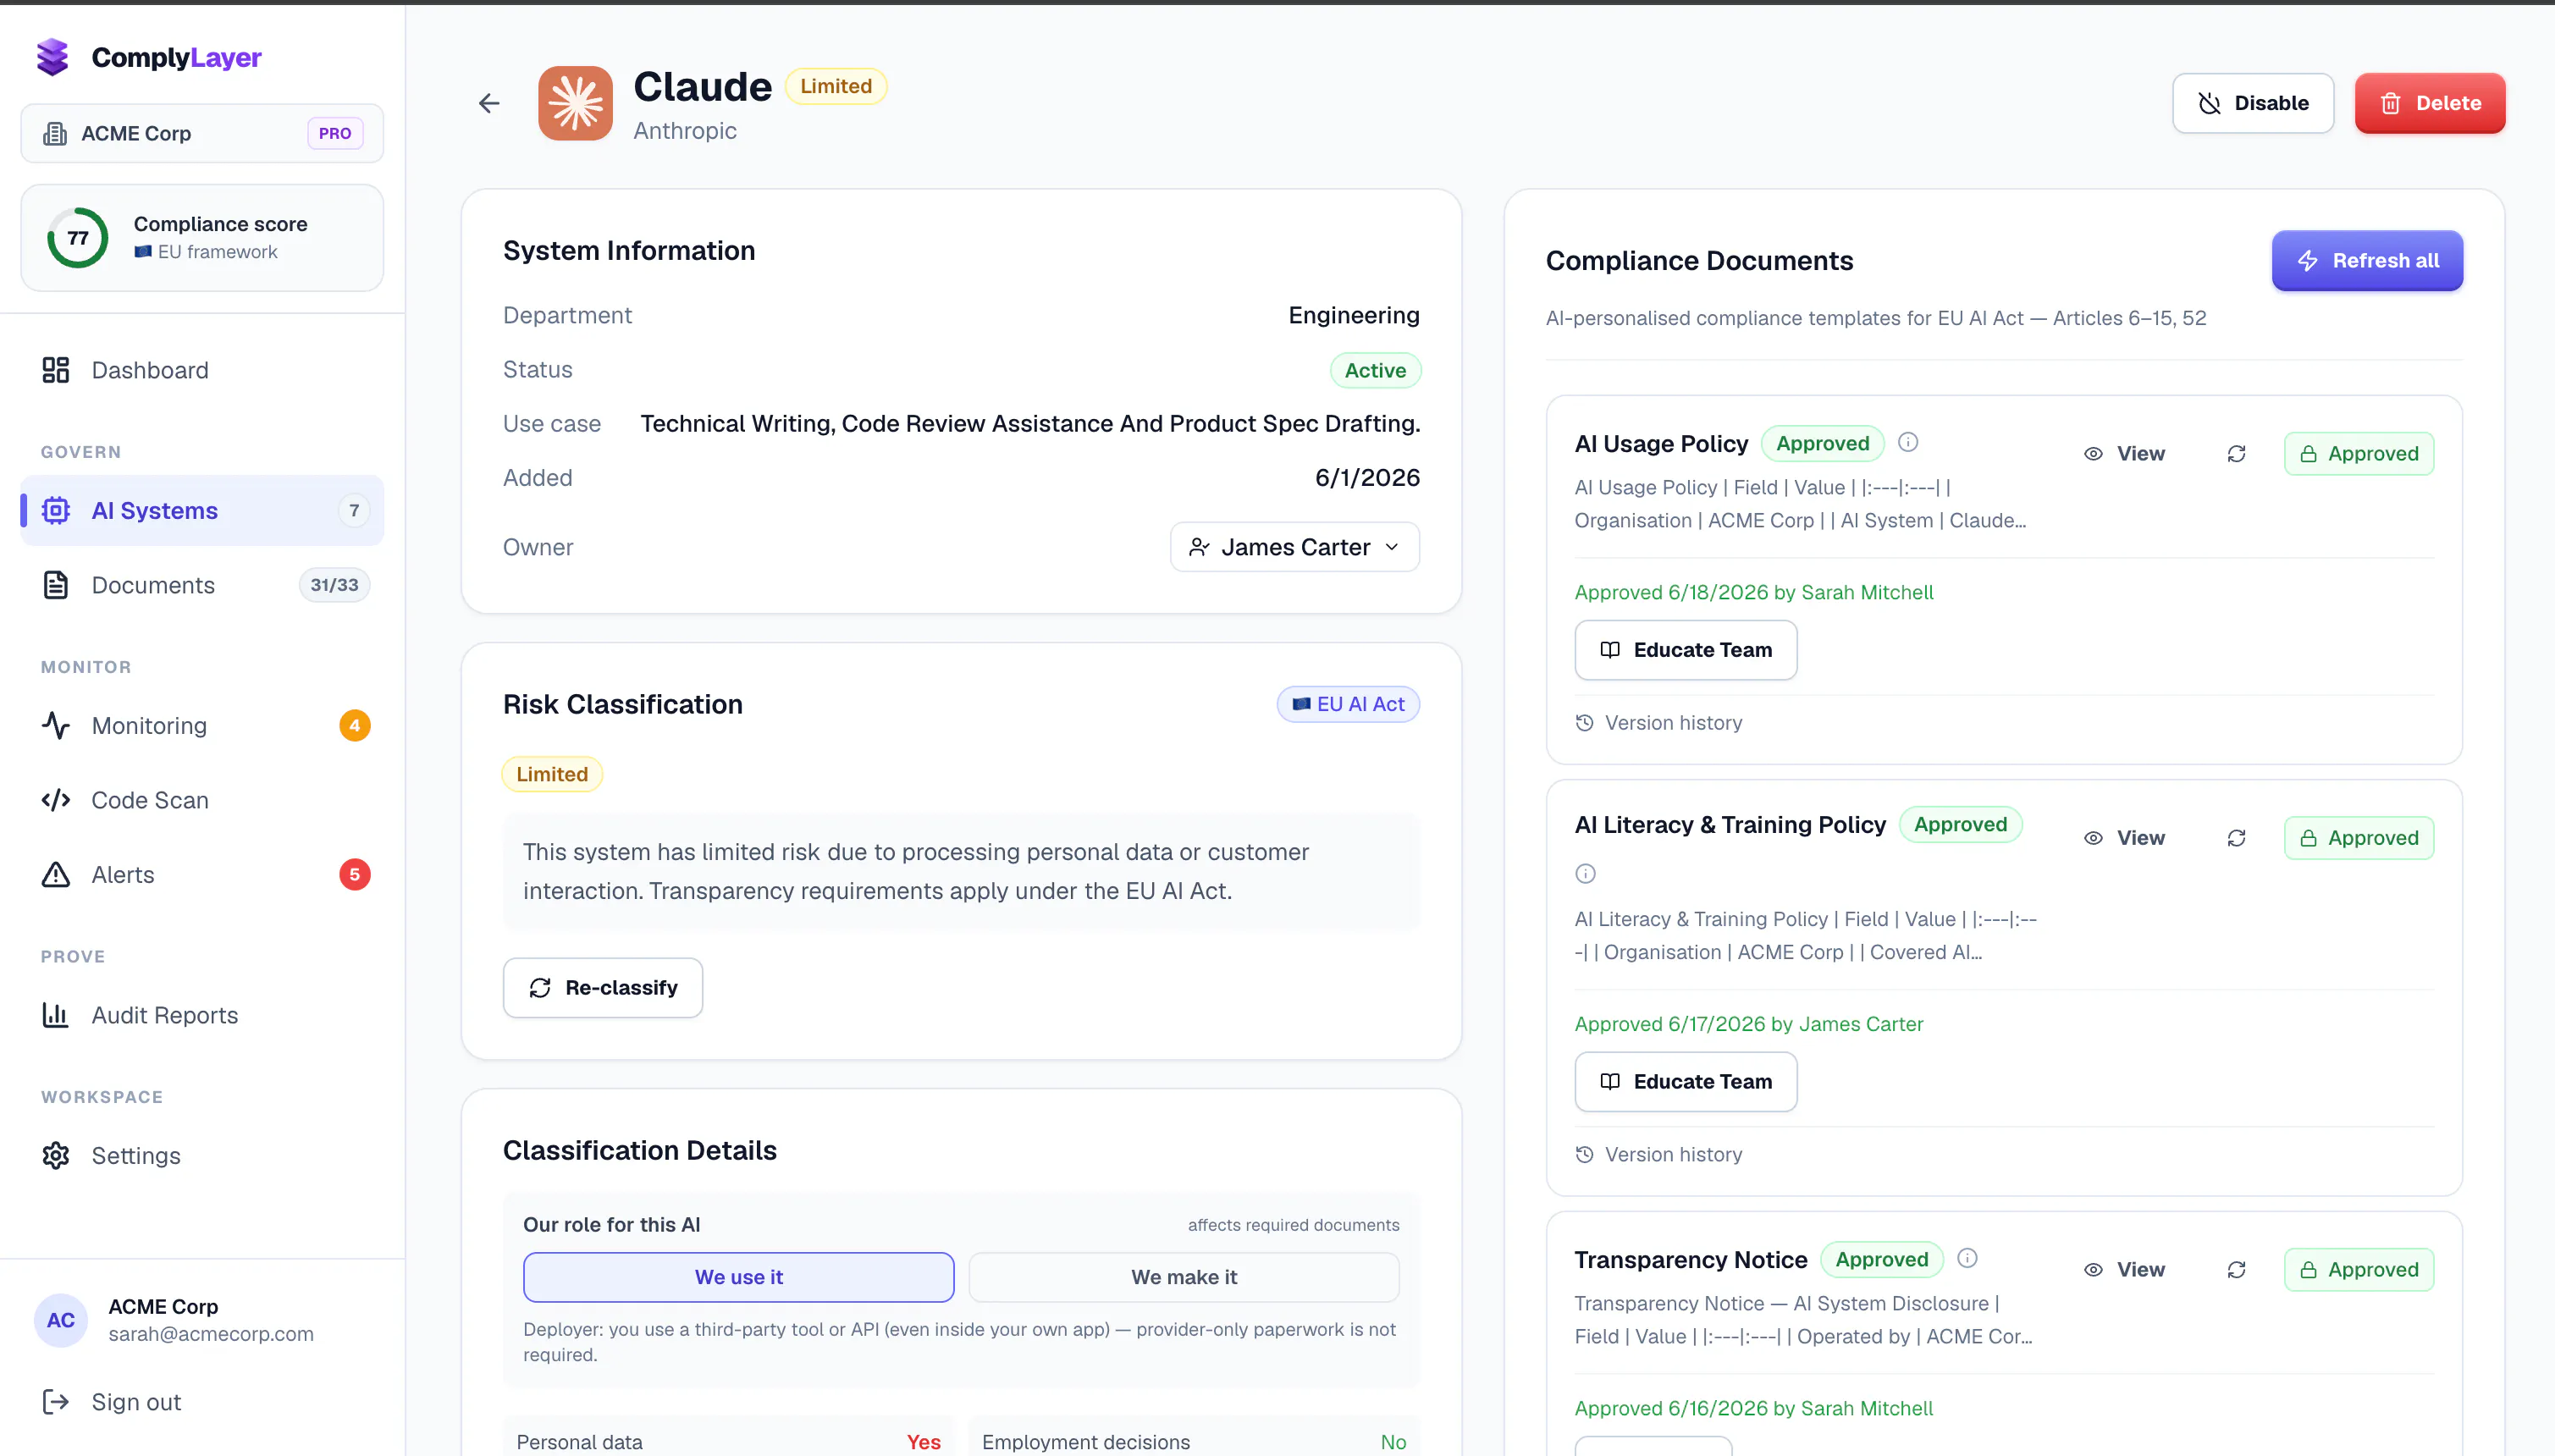Viewport: 2555px width, 1456px height.
Task: Click info icon beside Transparency Notice
Action: pyautogui.click(x=1967, y=1258)
